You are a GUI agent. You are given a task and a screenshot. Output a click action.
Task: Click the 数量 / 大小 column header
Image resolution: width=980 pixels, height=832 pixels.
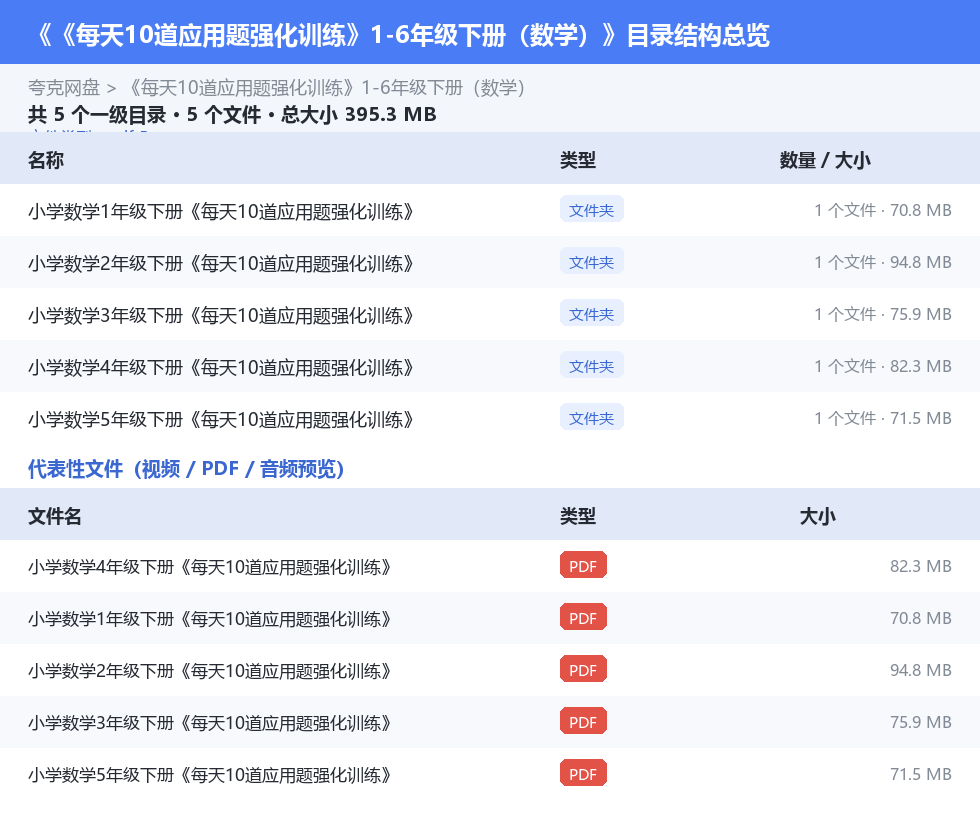824,160
